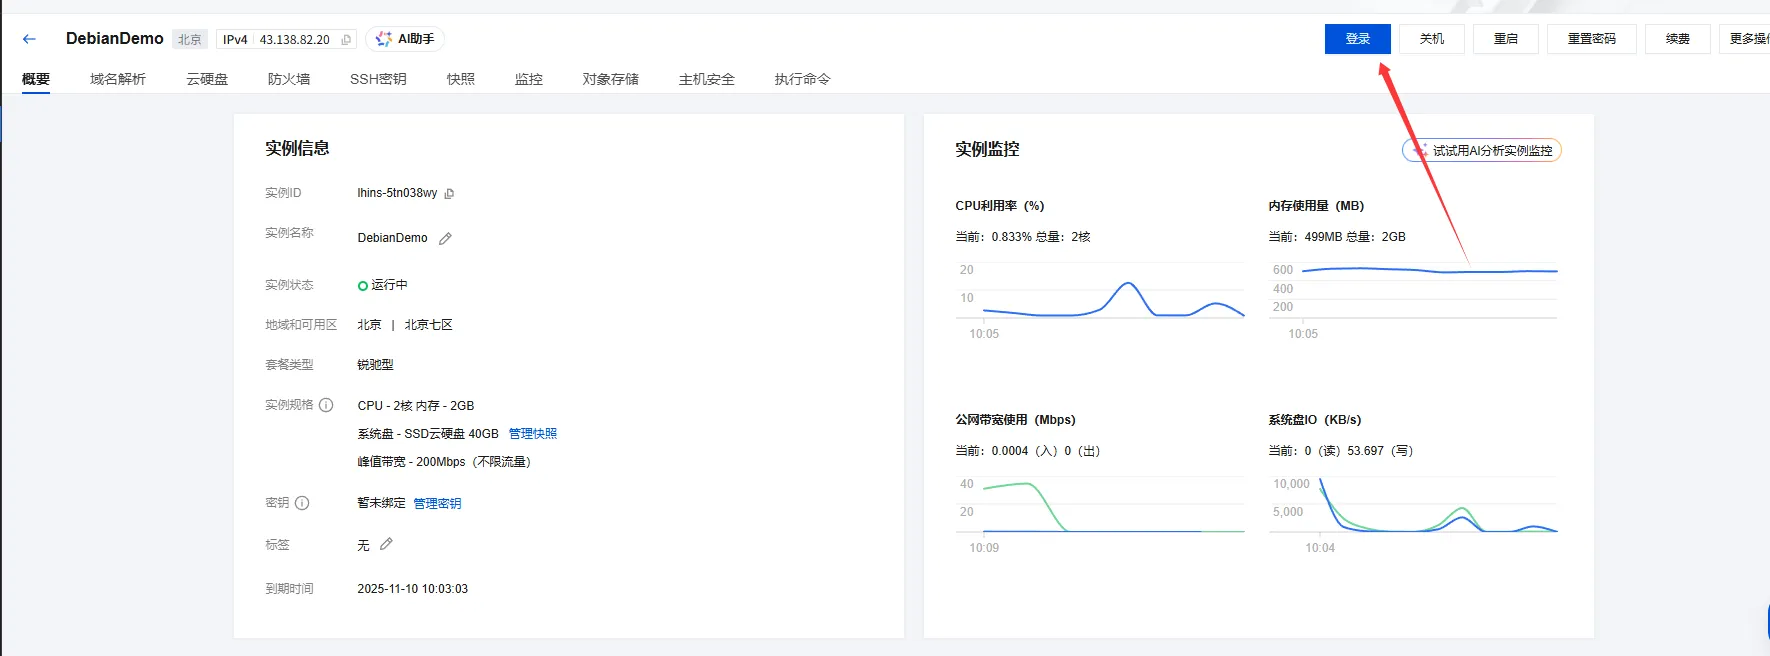Click the info icon next to 密钥
This screenshot has height=656, width=1770.
point(302,503)
